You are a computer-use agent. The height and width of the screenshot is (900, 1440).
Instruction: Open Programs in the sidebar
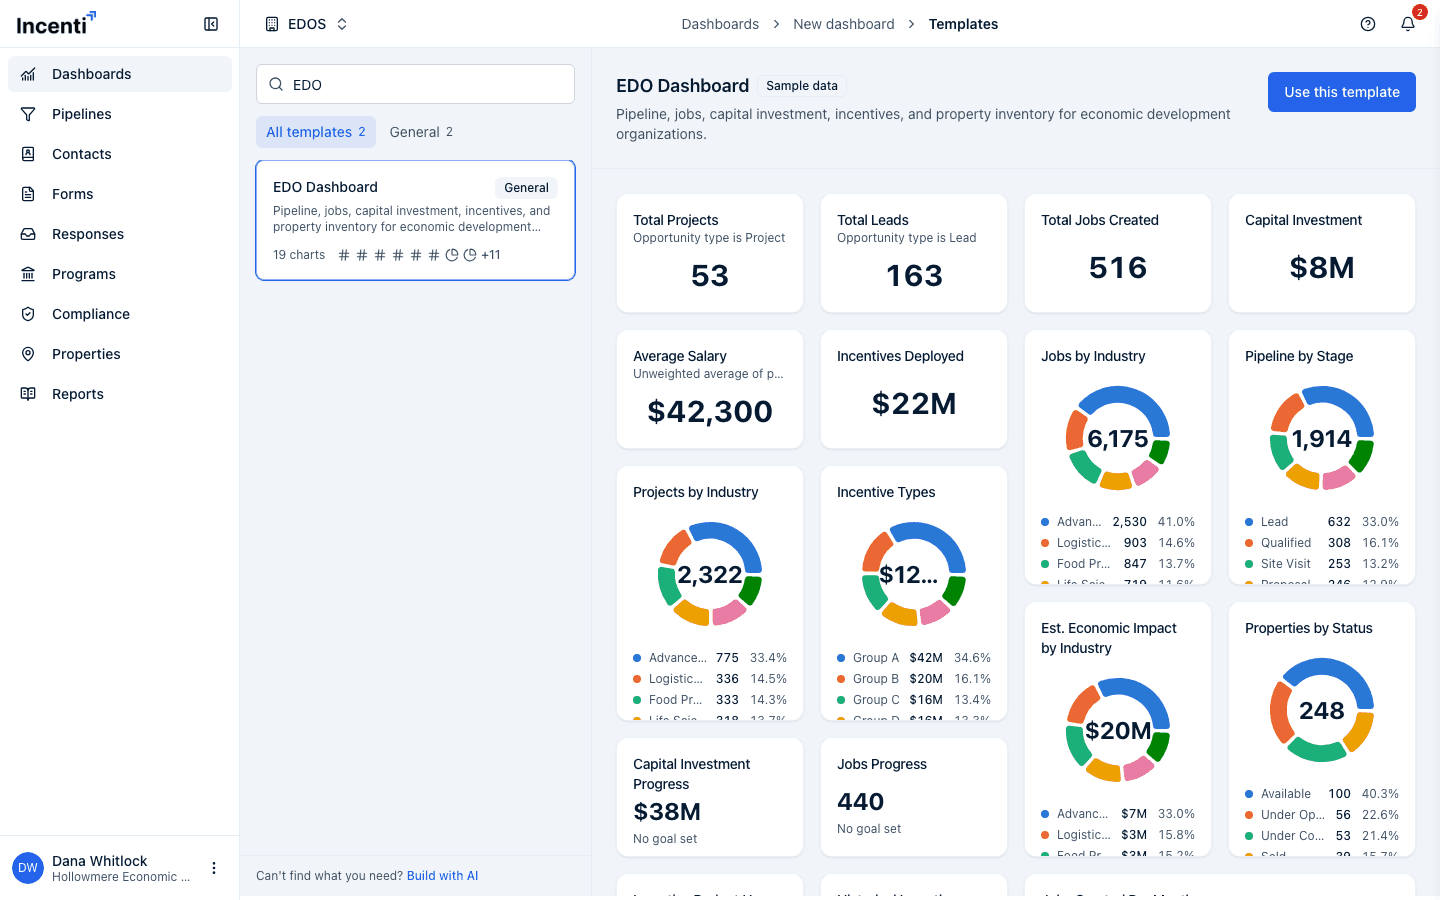[120, 274]
